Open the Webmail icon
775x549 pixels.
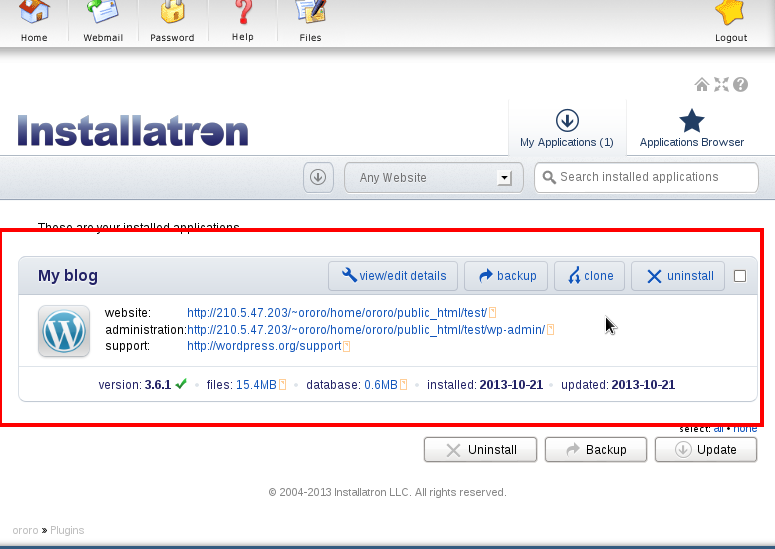tap(103, 12)
